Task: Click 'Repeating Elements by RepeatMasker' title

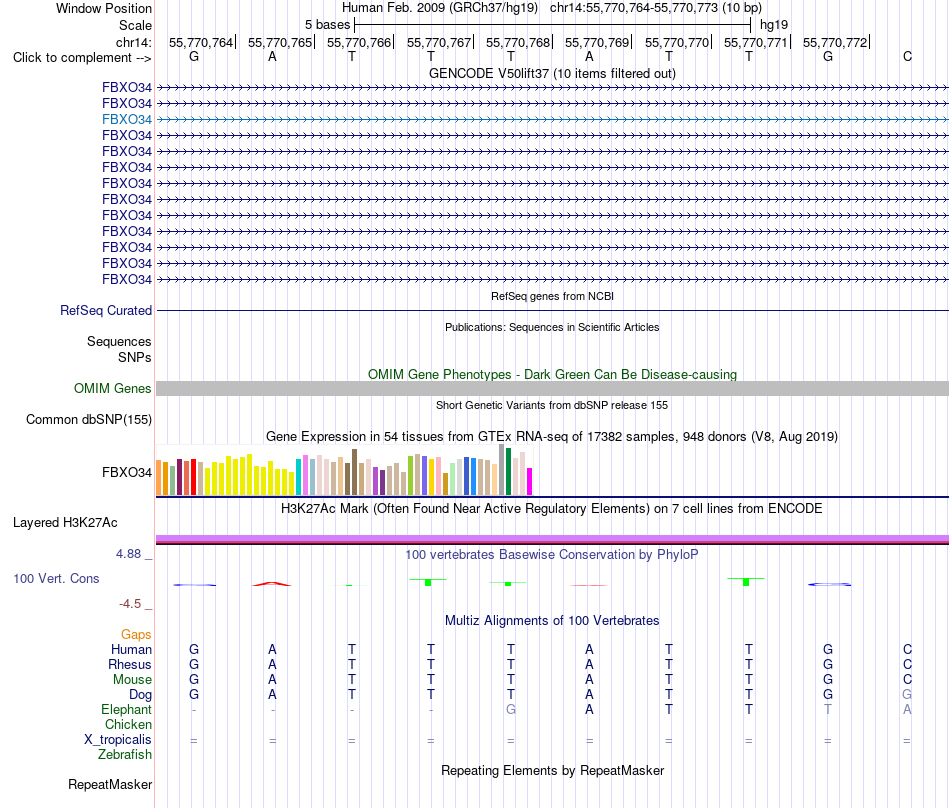Action: [x=552, y=770]
